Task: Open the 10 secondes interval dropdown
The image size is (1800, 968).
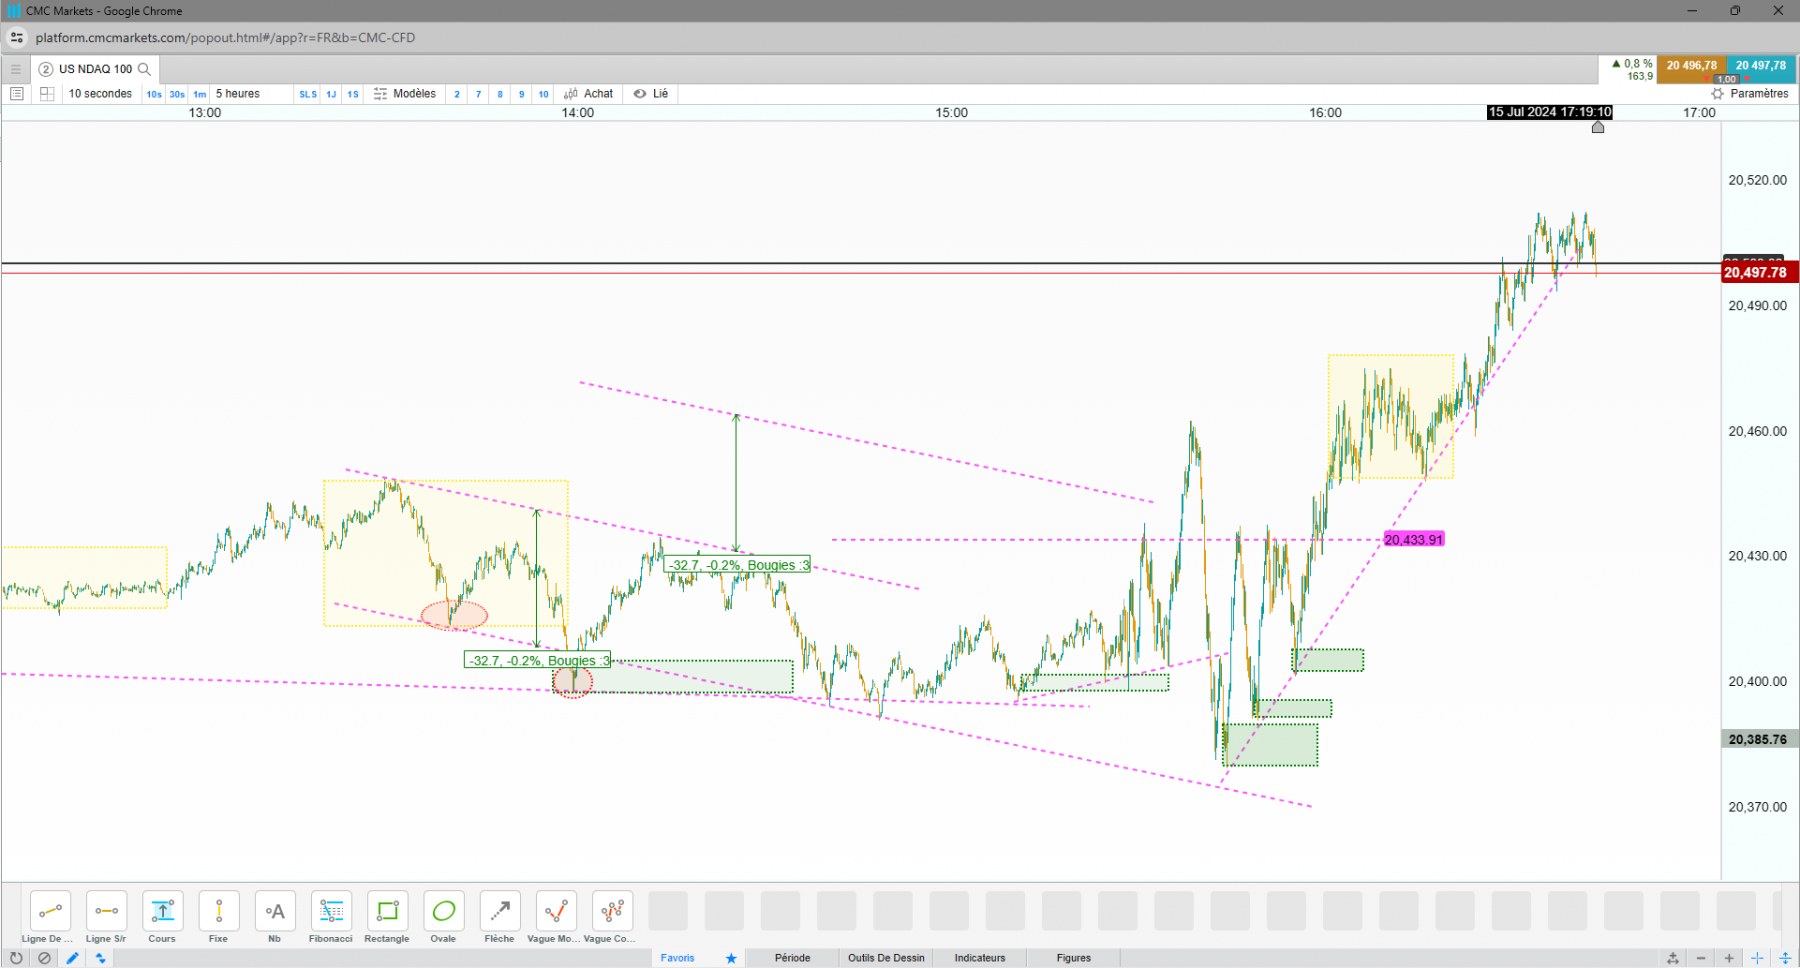Action: point(100,94)
